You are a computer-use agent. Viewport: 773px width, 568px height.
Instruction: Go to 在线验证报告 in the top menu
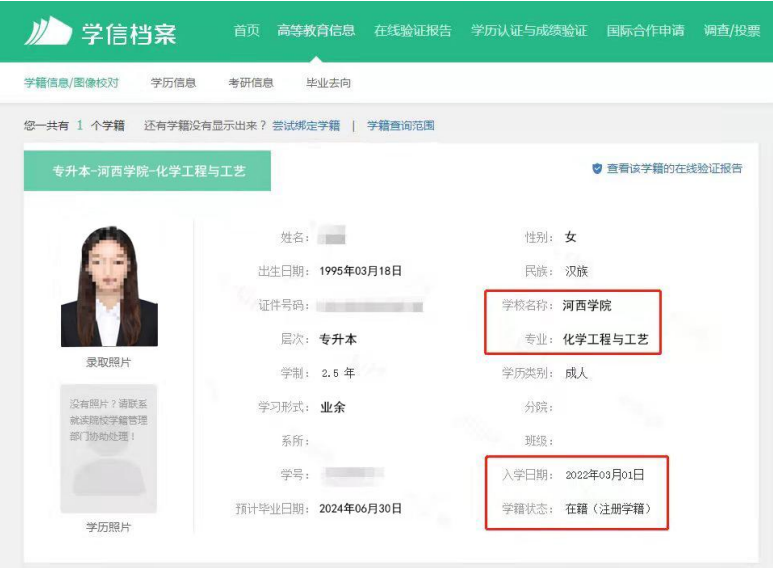412,31
